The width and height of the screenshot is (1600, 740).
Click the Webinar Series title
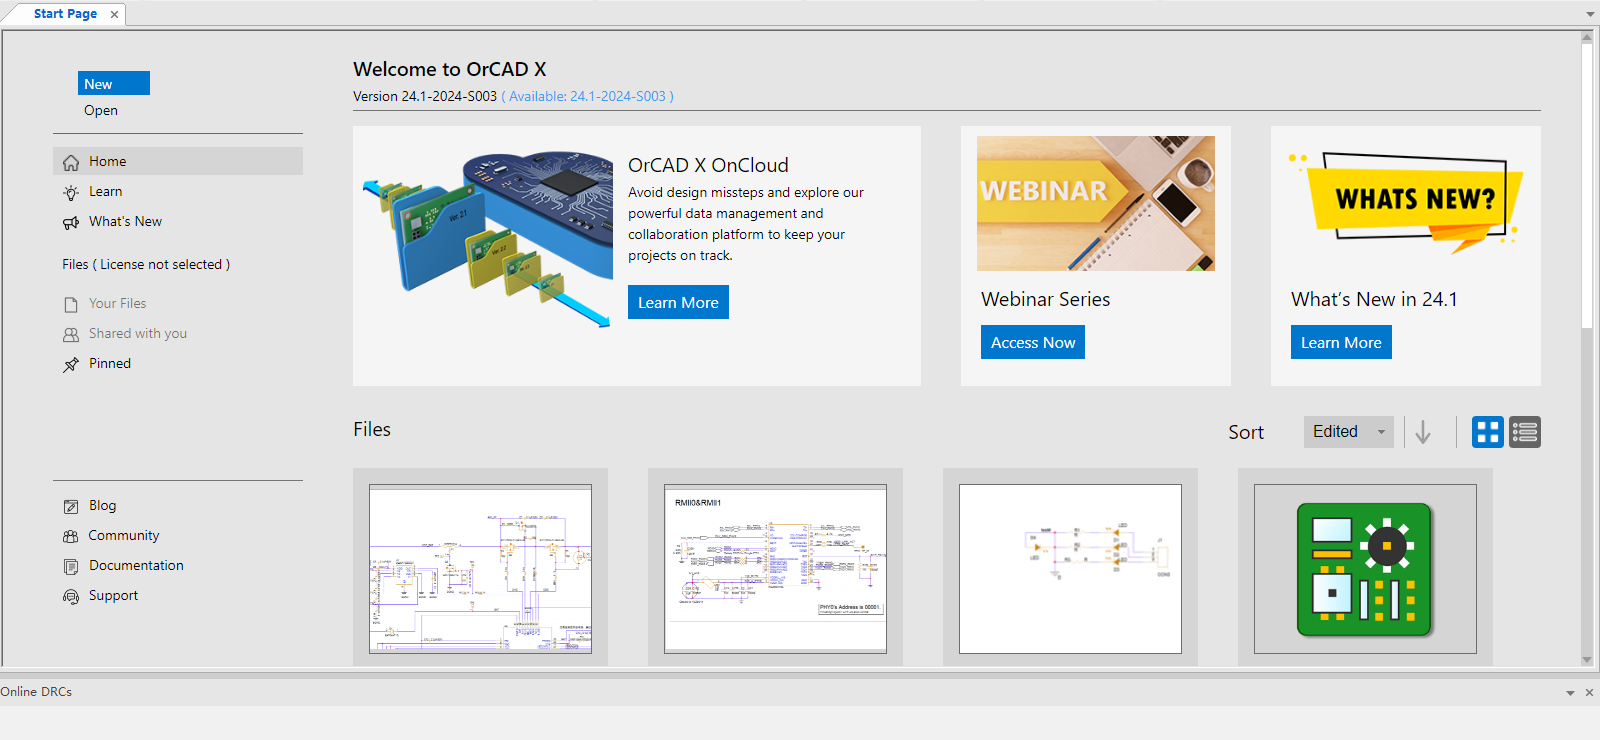pyautogui.click(x=1046, y=299)
